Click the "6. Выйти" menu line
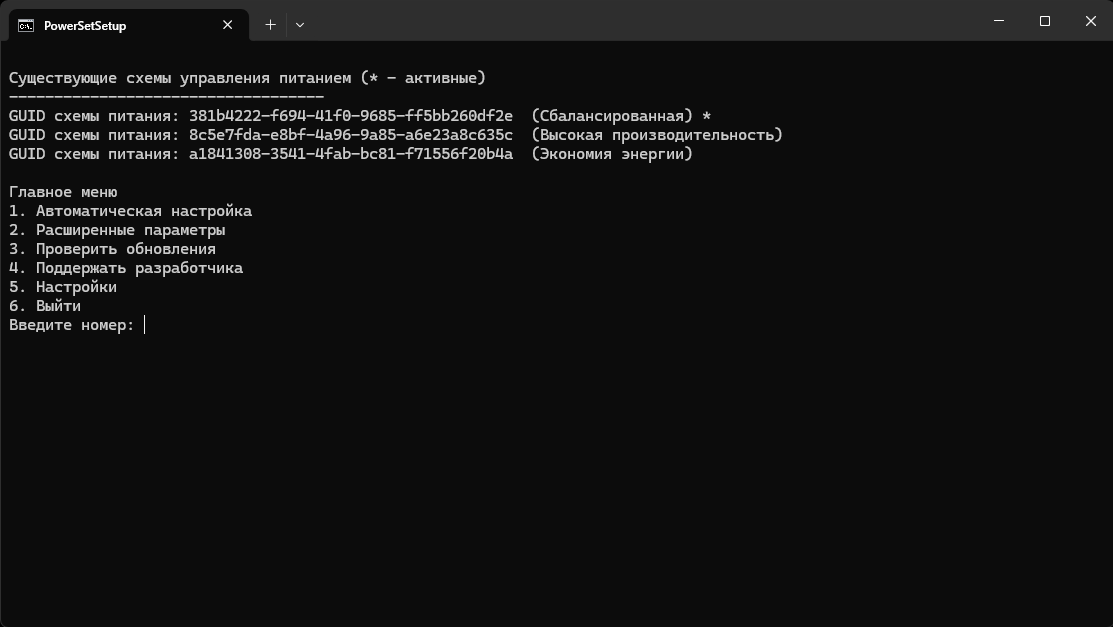This screenshot has height=627, width=1113. point(45,306)
